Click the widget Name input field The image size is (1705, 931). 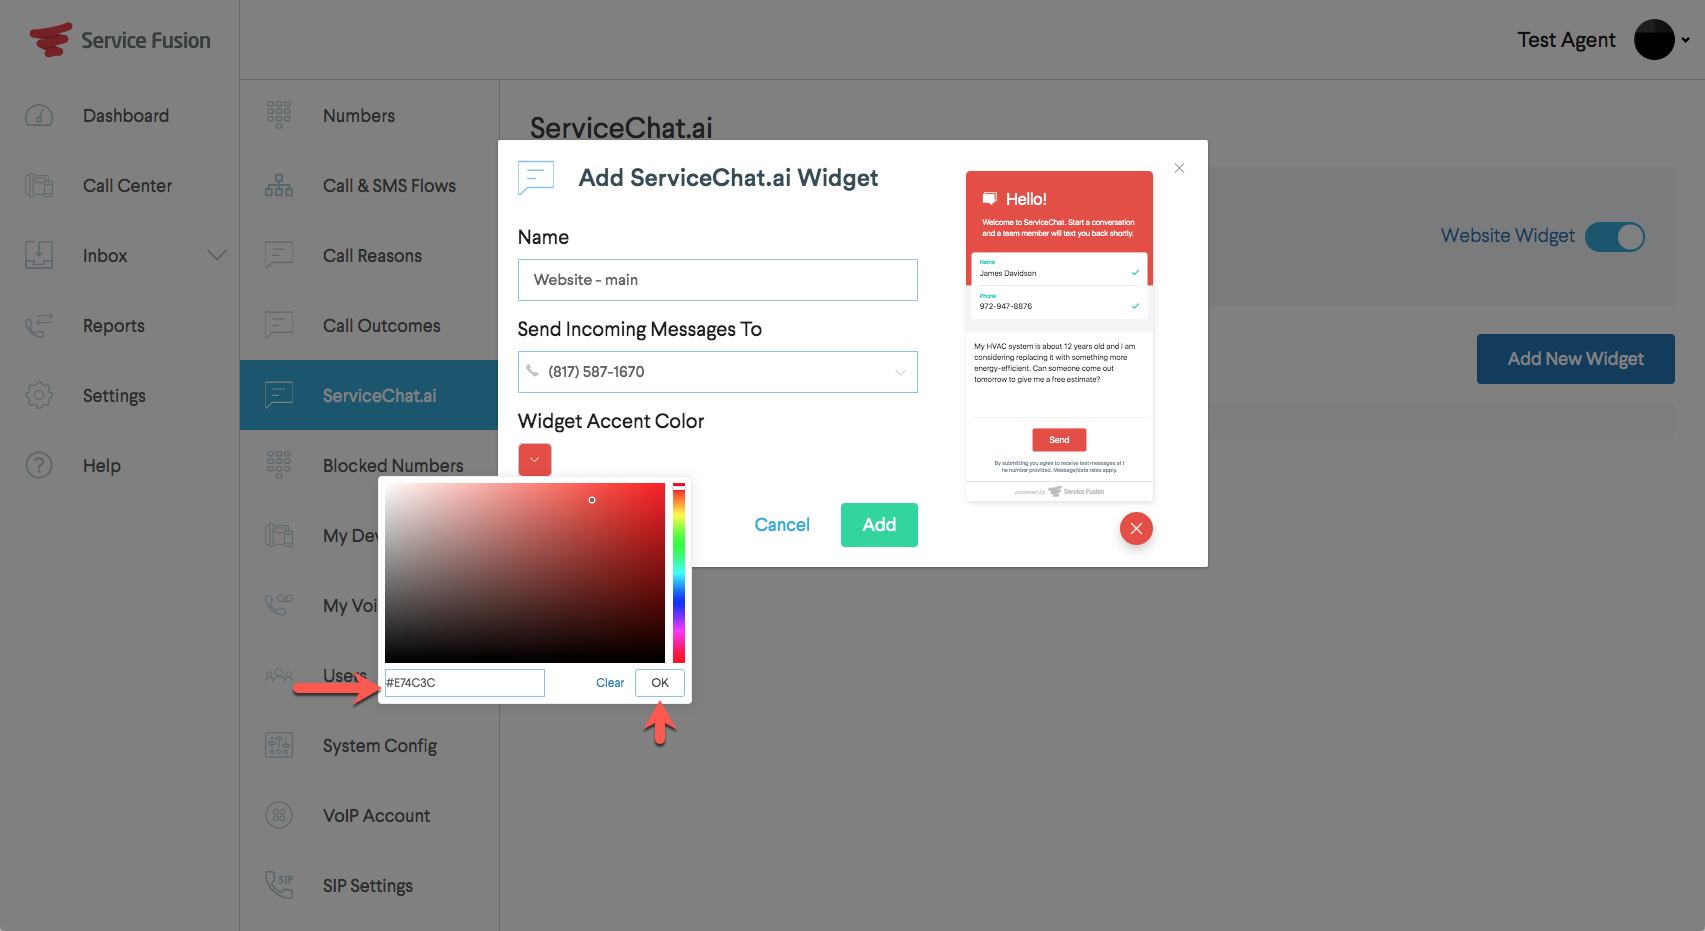click(x=718, y=280)
